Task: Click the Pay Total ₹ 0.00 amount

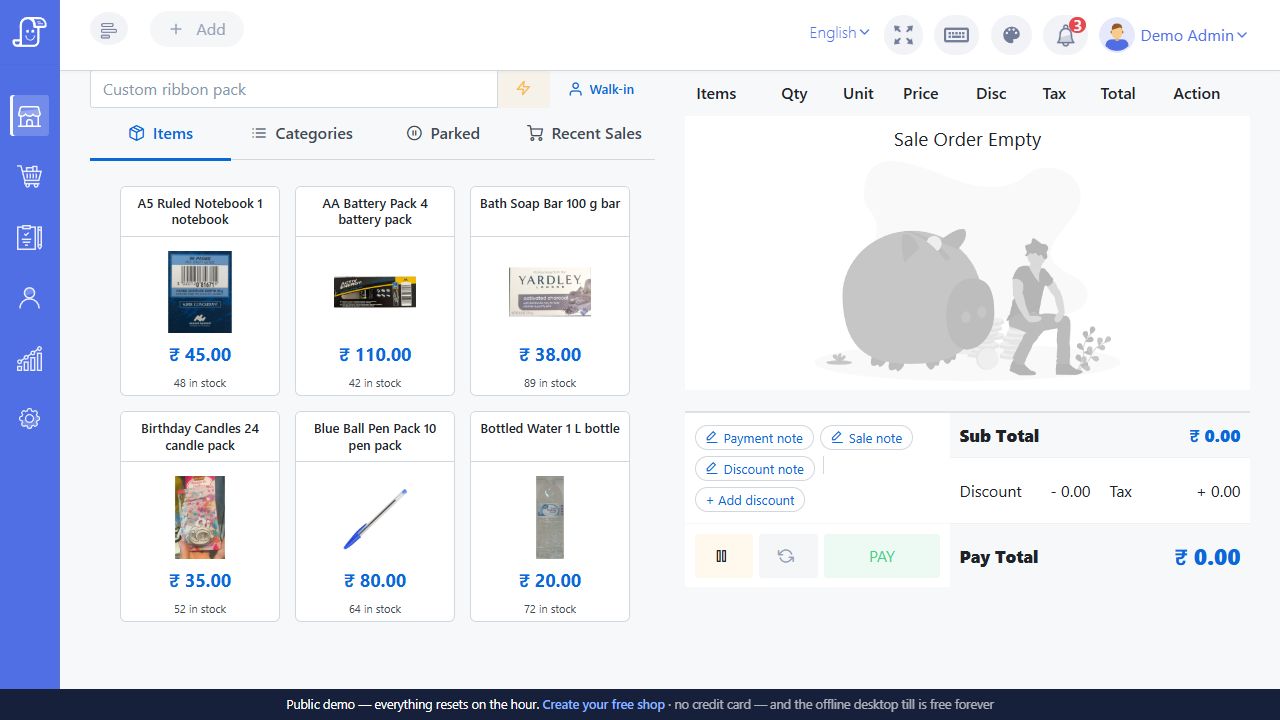Action: click(x=1208, y=557)
